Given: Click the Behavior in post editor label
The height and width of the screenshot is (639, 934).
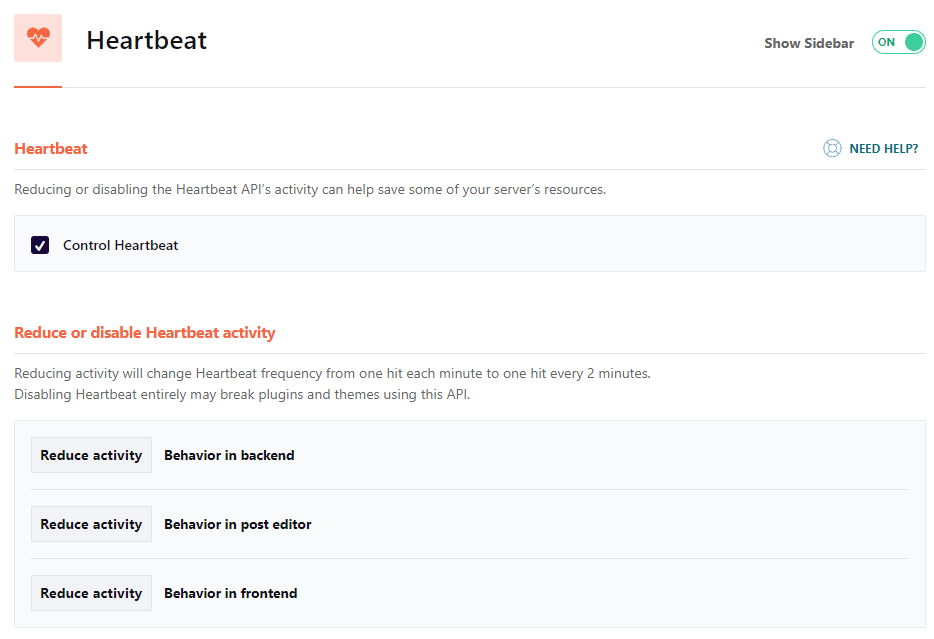Looking at the screenshot, I should pos(237,523).
